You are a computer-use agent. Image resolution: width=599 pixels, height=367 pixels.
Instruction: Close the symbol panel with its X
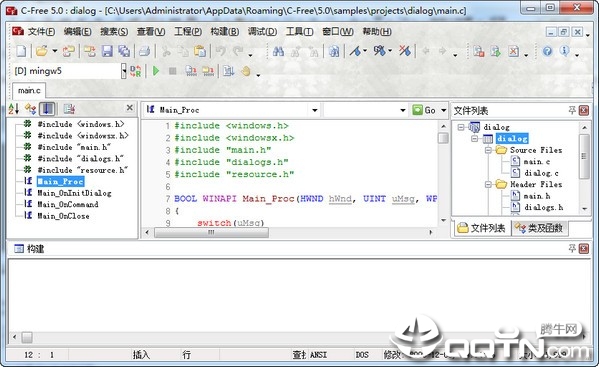click(130, 108)
